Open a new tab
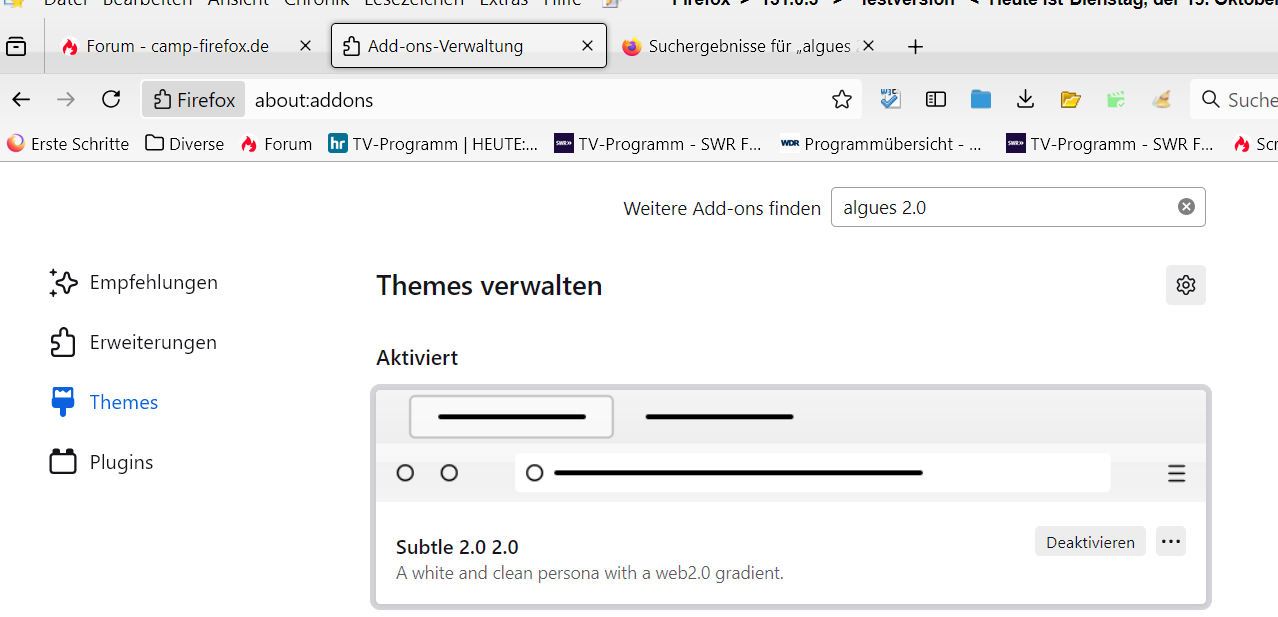 915,46
